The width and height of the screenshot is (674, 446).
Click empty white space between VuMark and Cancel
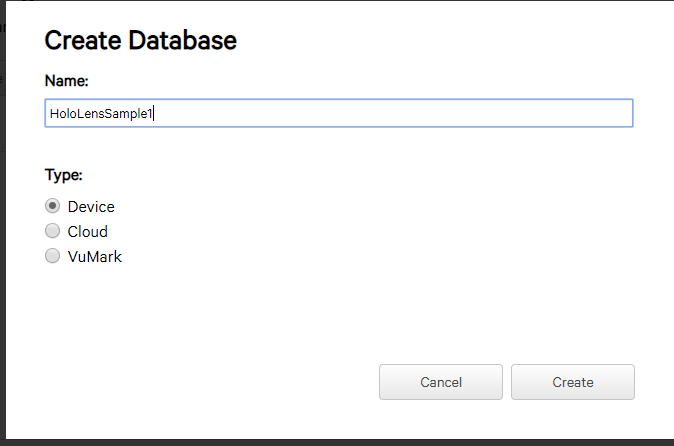[250, 320]
